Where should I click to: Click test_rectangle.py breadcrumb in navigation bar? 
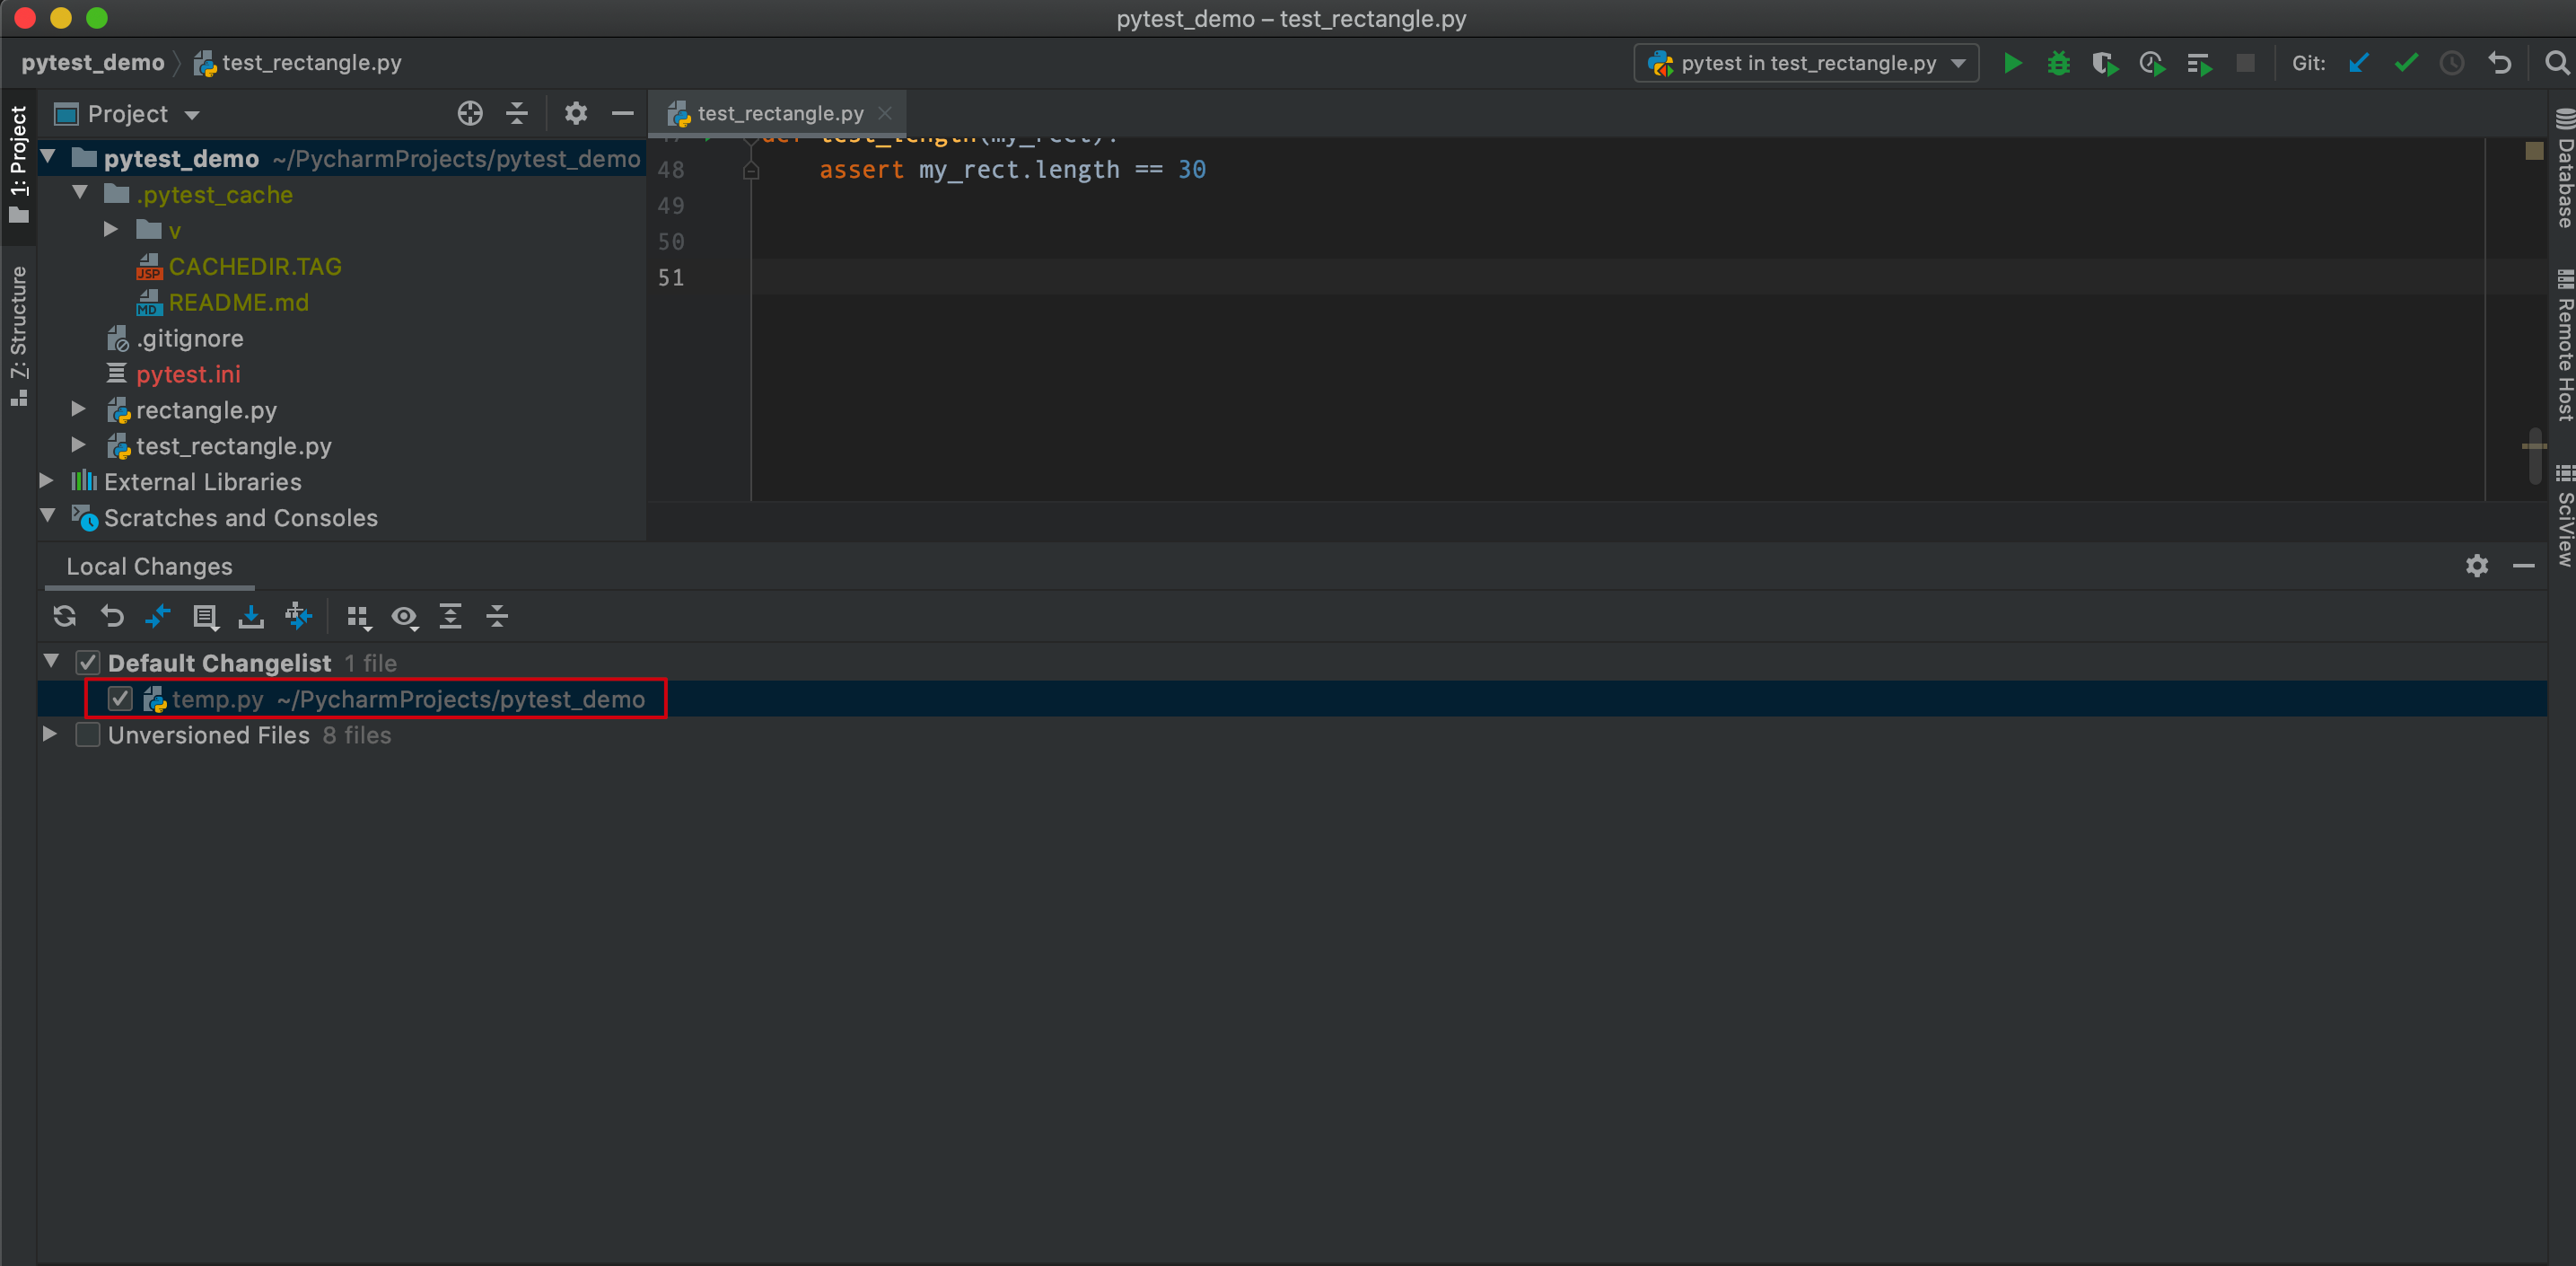point(298,63)
